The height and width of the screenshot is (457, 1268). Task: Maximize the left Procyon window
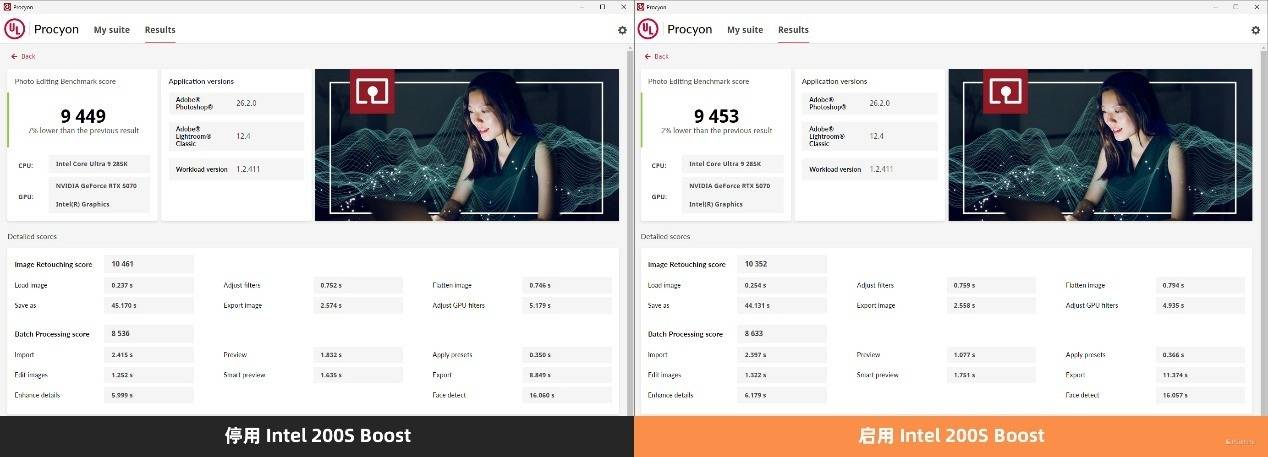pos(602,6)
